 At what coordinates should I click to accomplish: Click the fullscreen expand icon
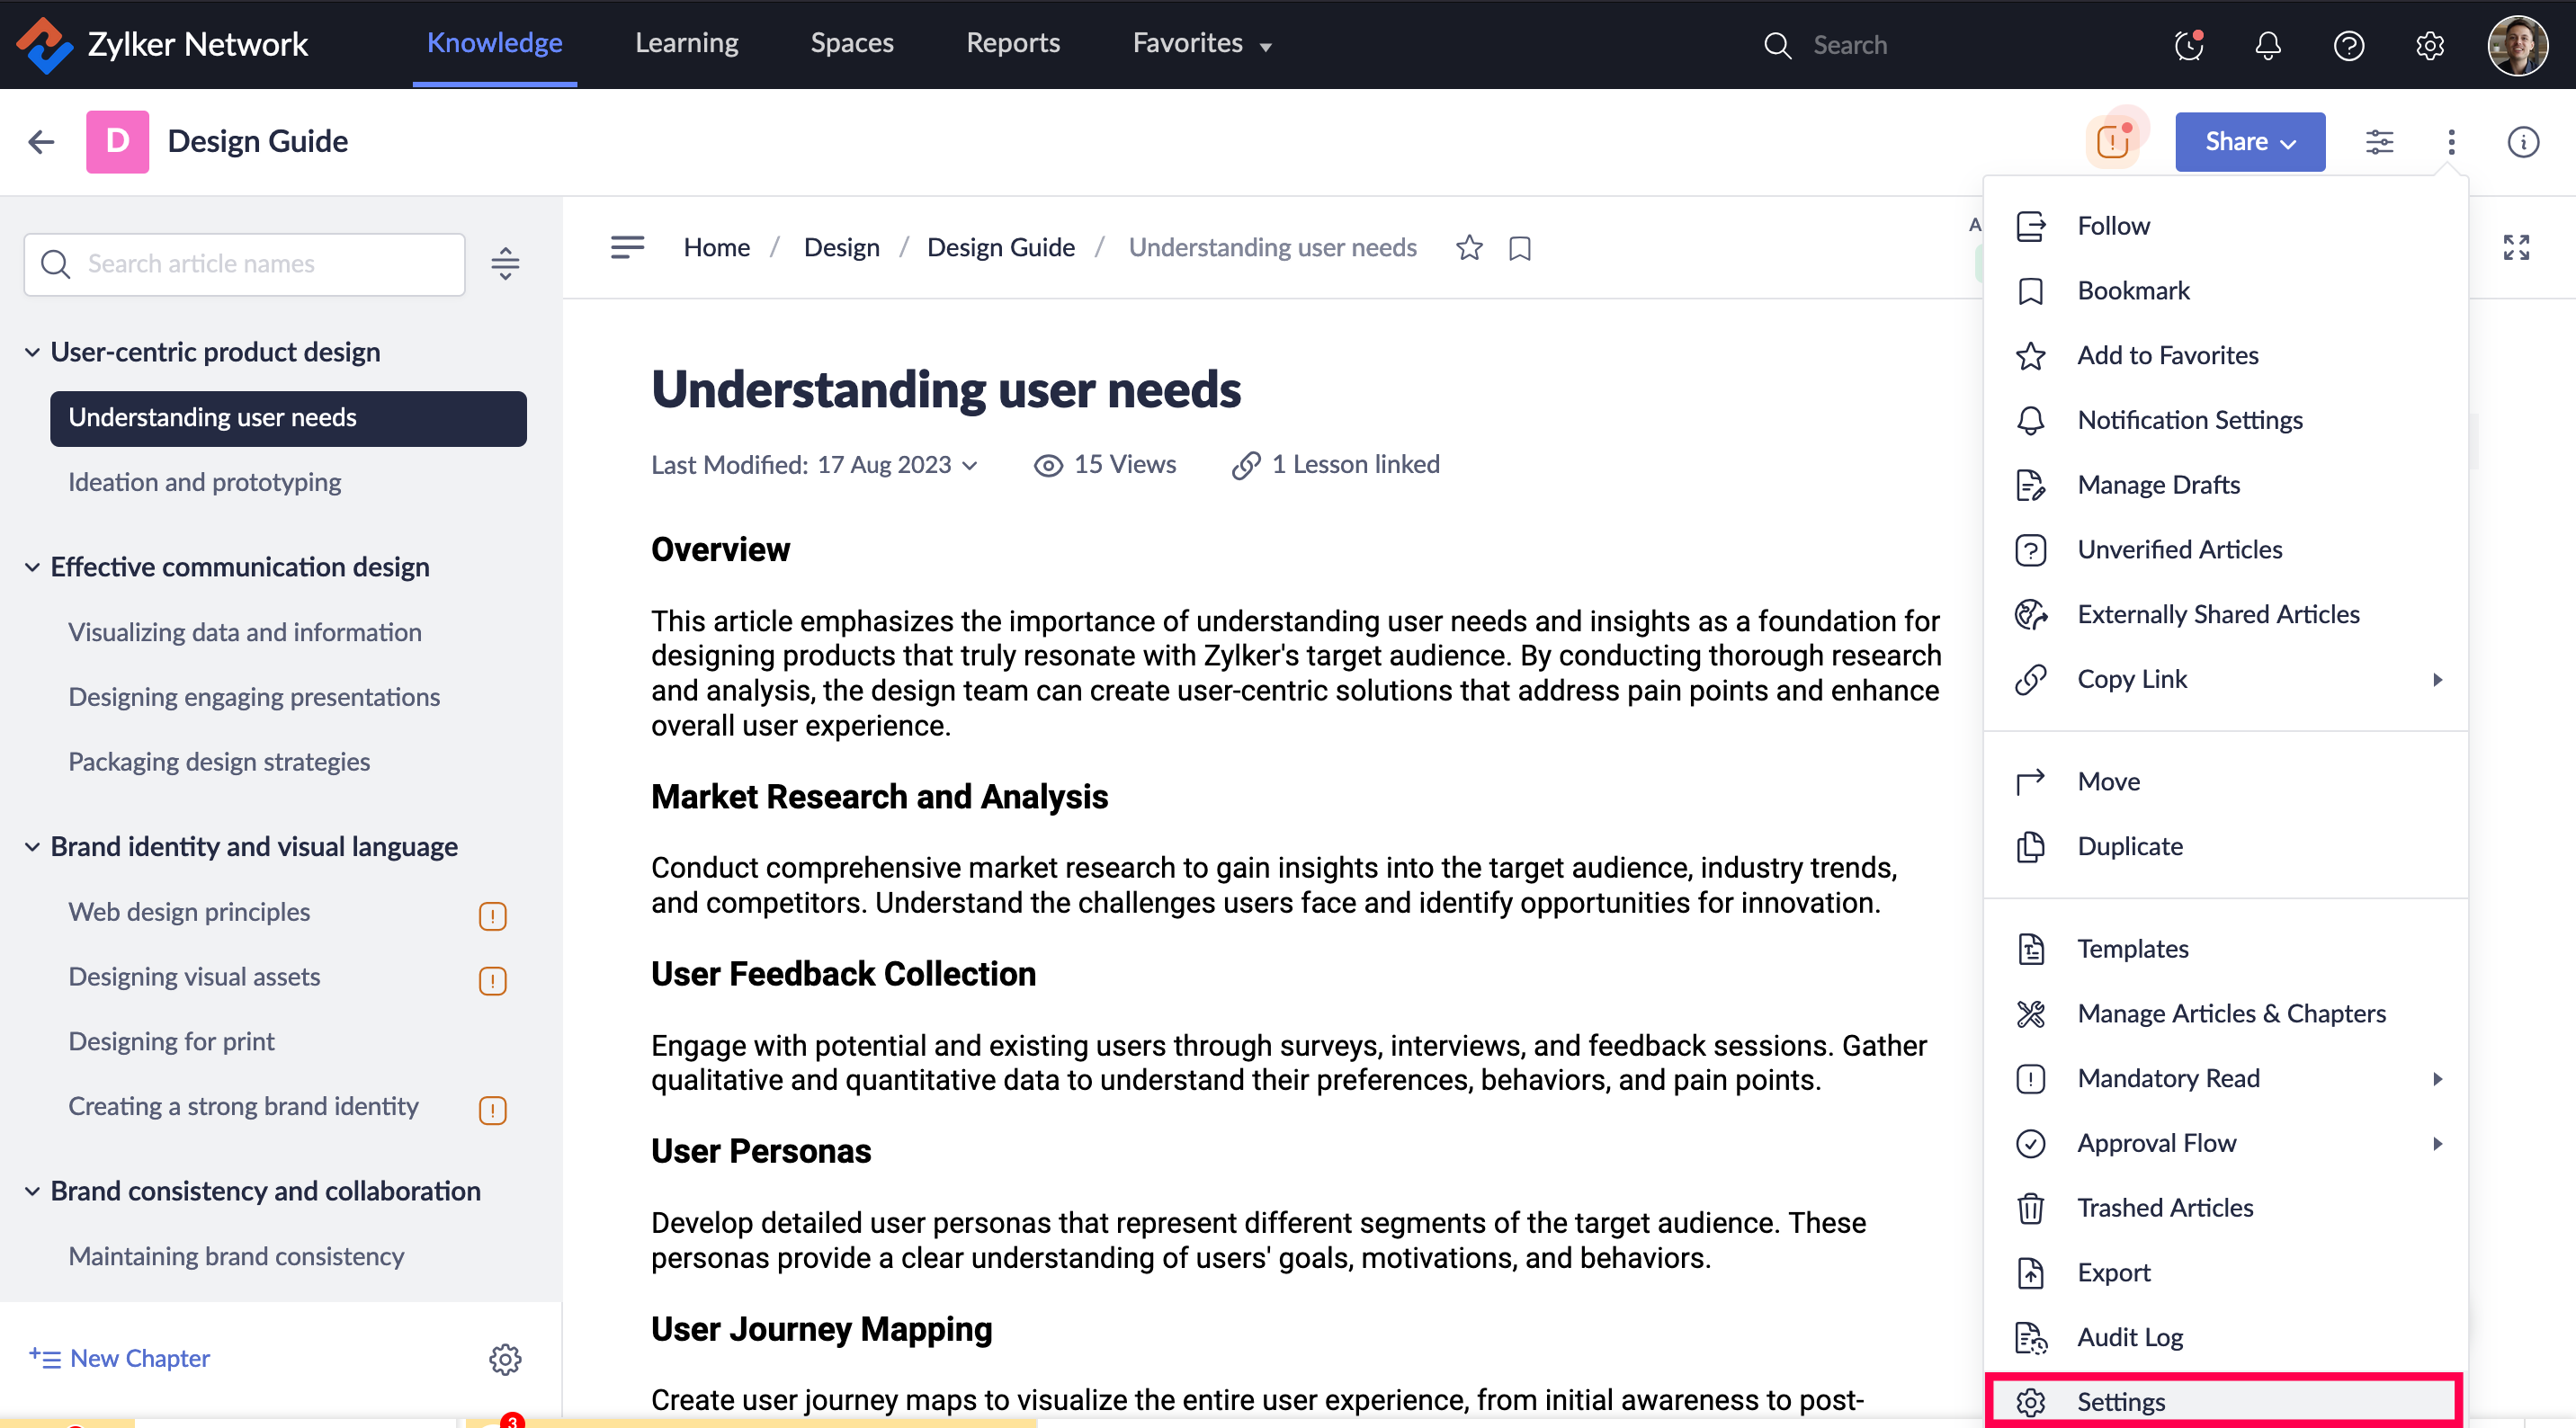[2516, 247]
